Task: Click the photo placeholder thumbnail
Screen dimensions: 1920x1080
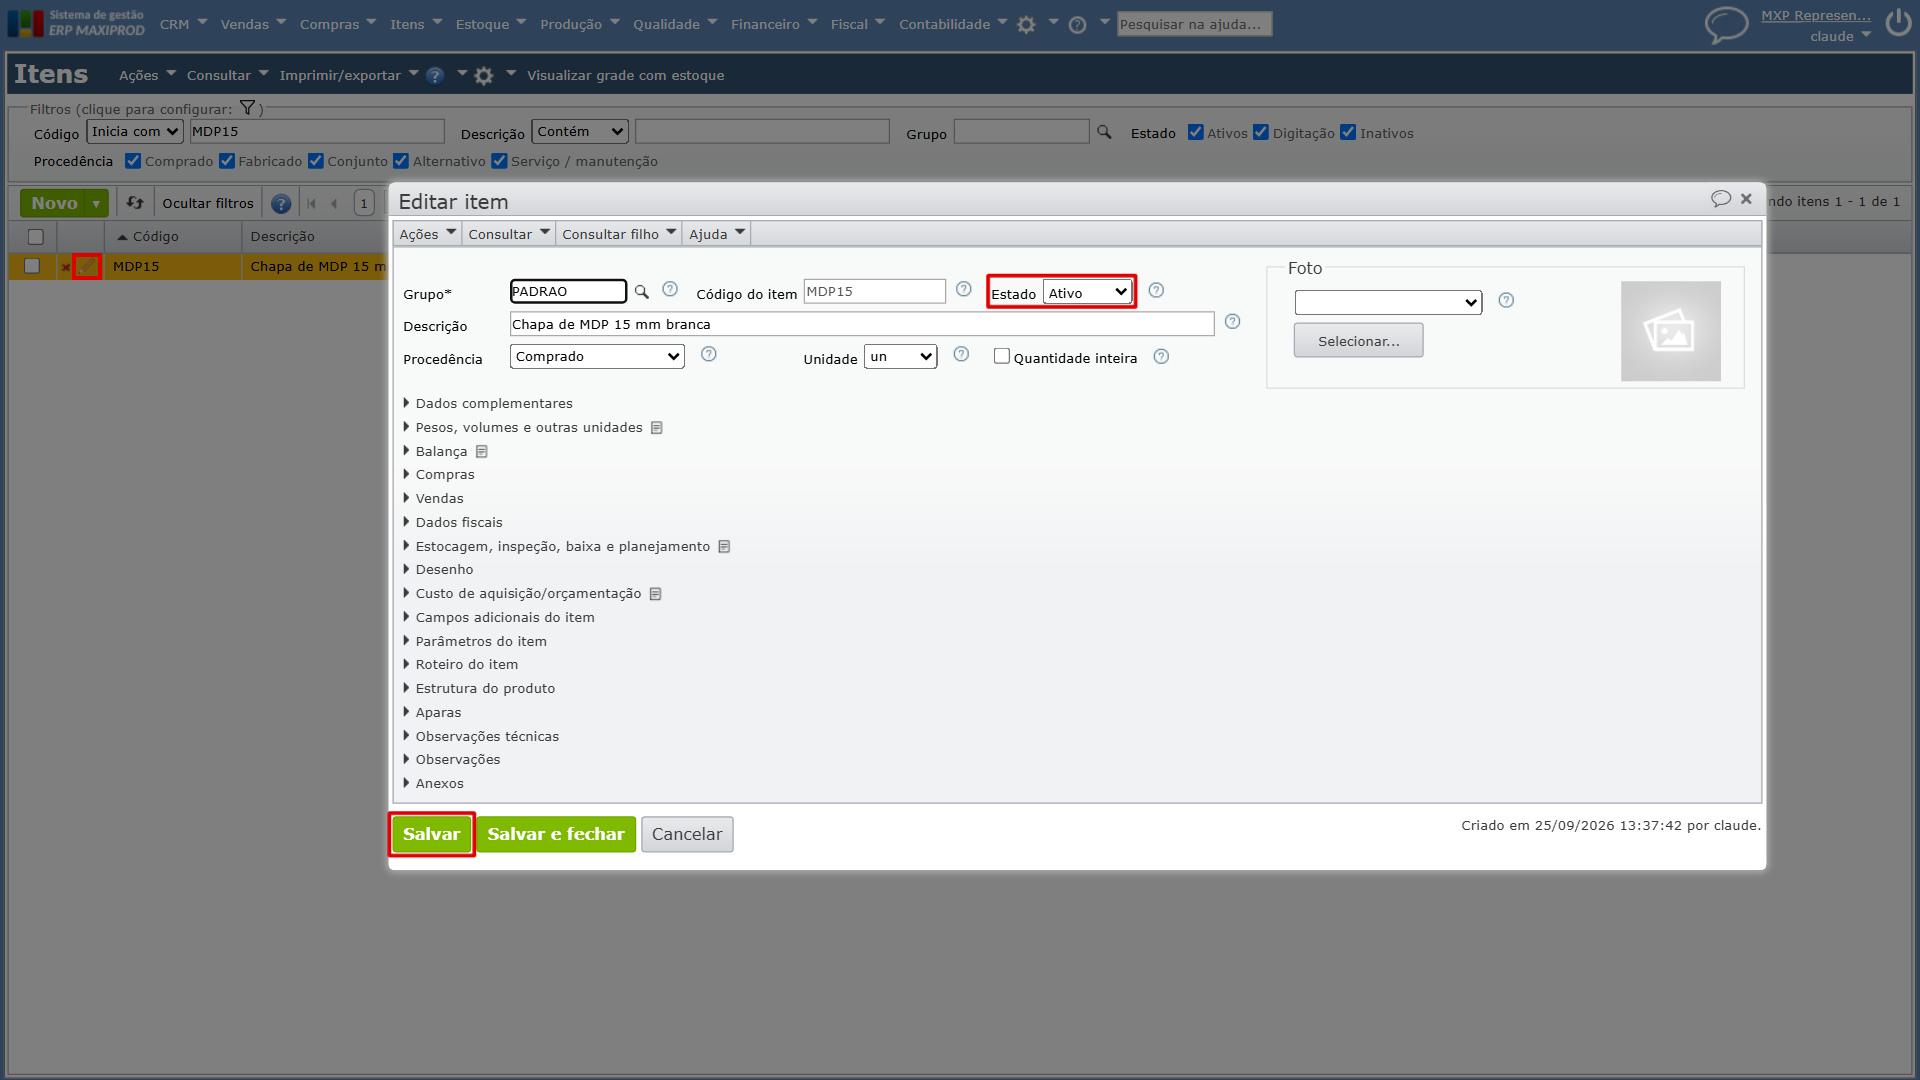Action: coord(1670,331)
